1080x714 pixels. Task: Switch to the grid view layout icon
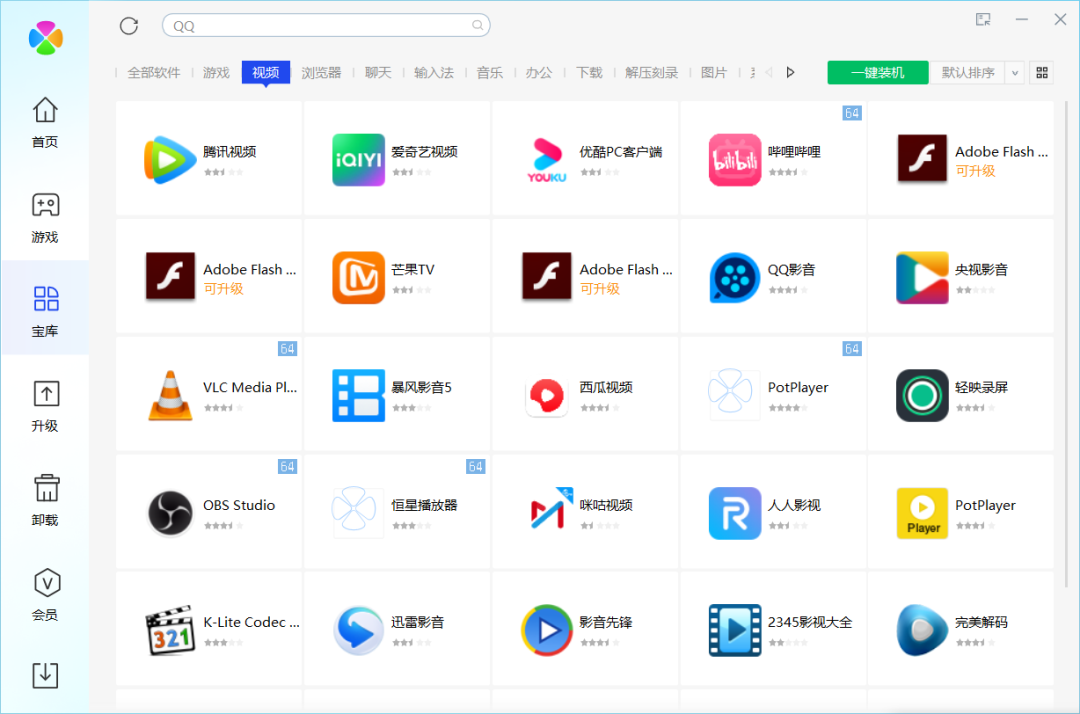tap(1041, 72)
